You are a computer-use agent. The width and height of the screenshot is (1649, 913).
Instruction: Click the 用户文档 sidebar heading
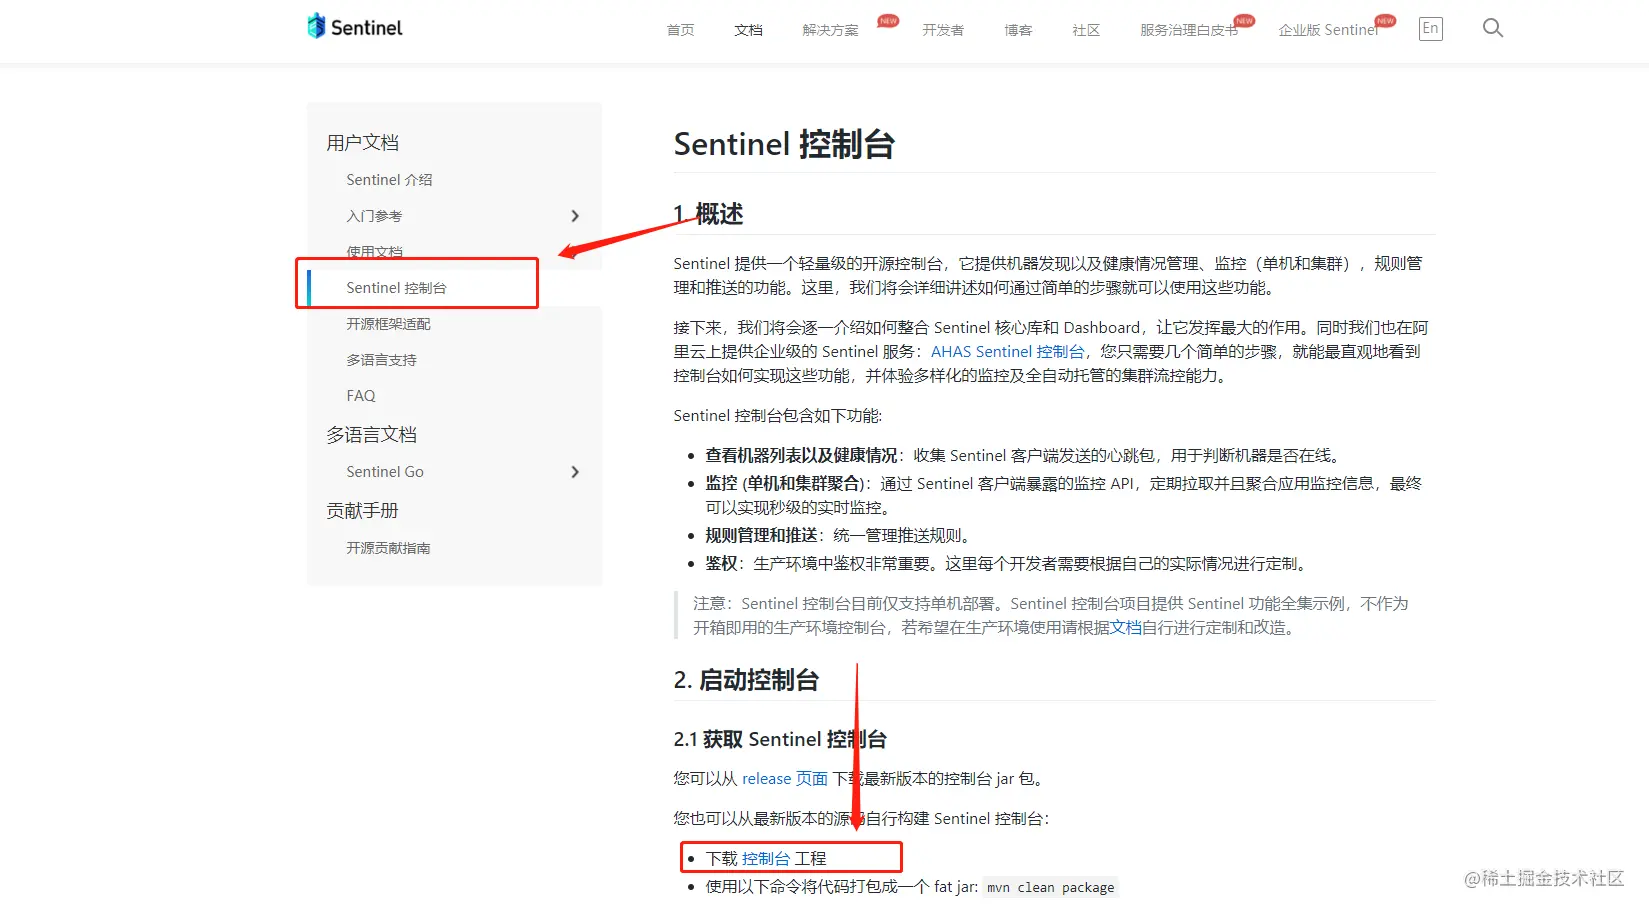pyautogui.click(x=362, y=143)
